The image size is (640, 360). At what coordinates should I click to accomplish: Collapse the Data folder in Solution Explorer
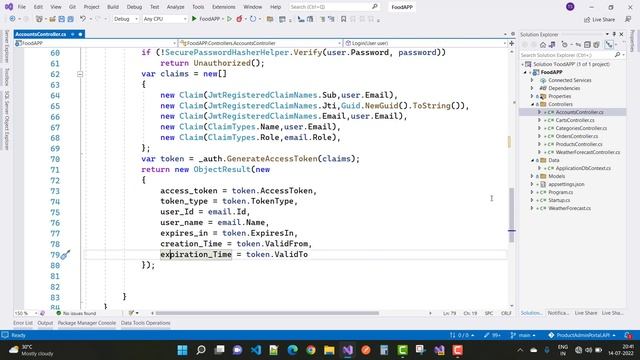coord(533,160)
